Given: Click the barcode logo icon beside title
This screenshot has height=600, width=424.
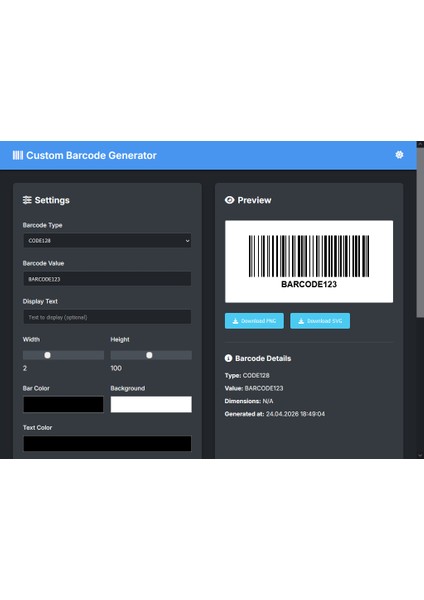Looking at the screenshot, I should tap(18, 155).
